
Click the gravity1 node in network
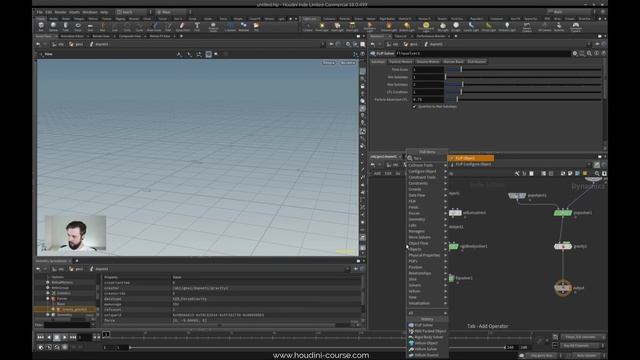tap(562, 246)
